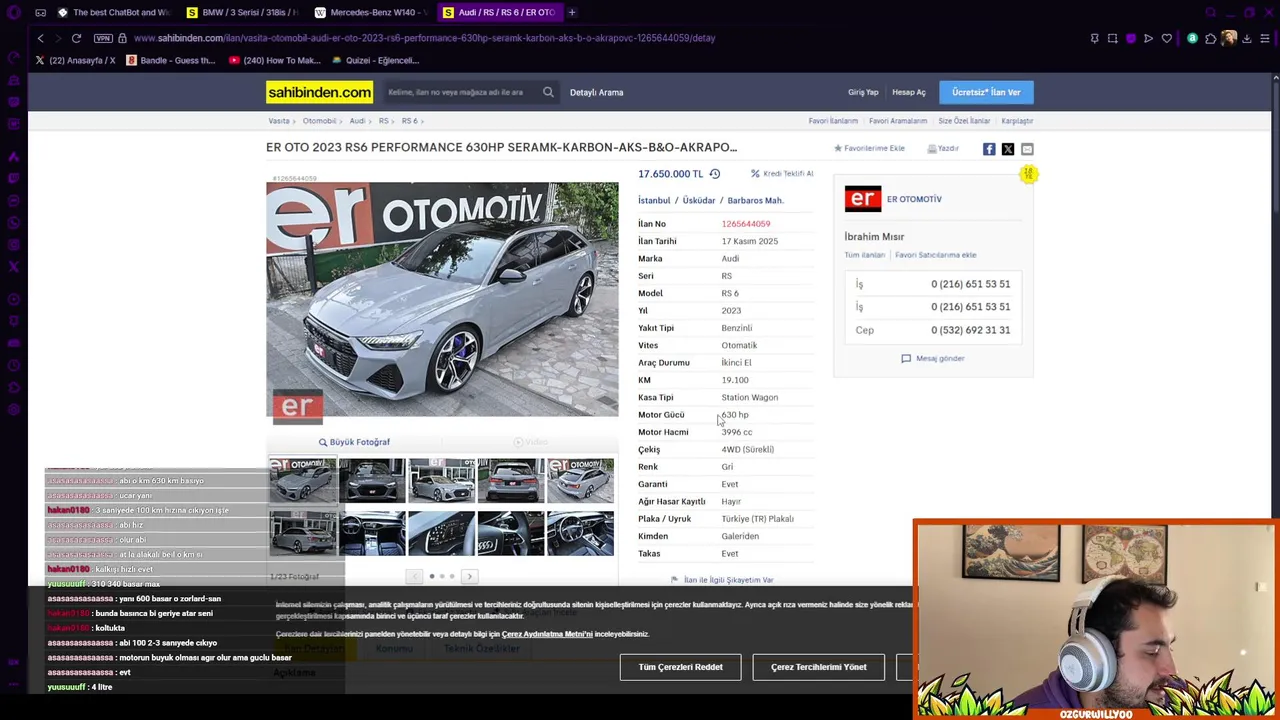Share listing by email icon
This screenshot has width=1280, height=720.
tap(1027, 149)
